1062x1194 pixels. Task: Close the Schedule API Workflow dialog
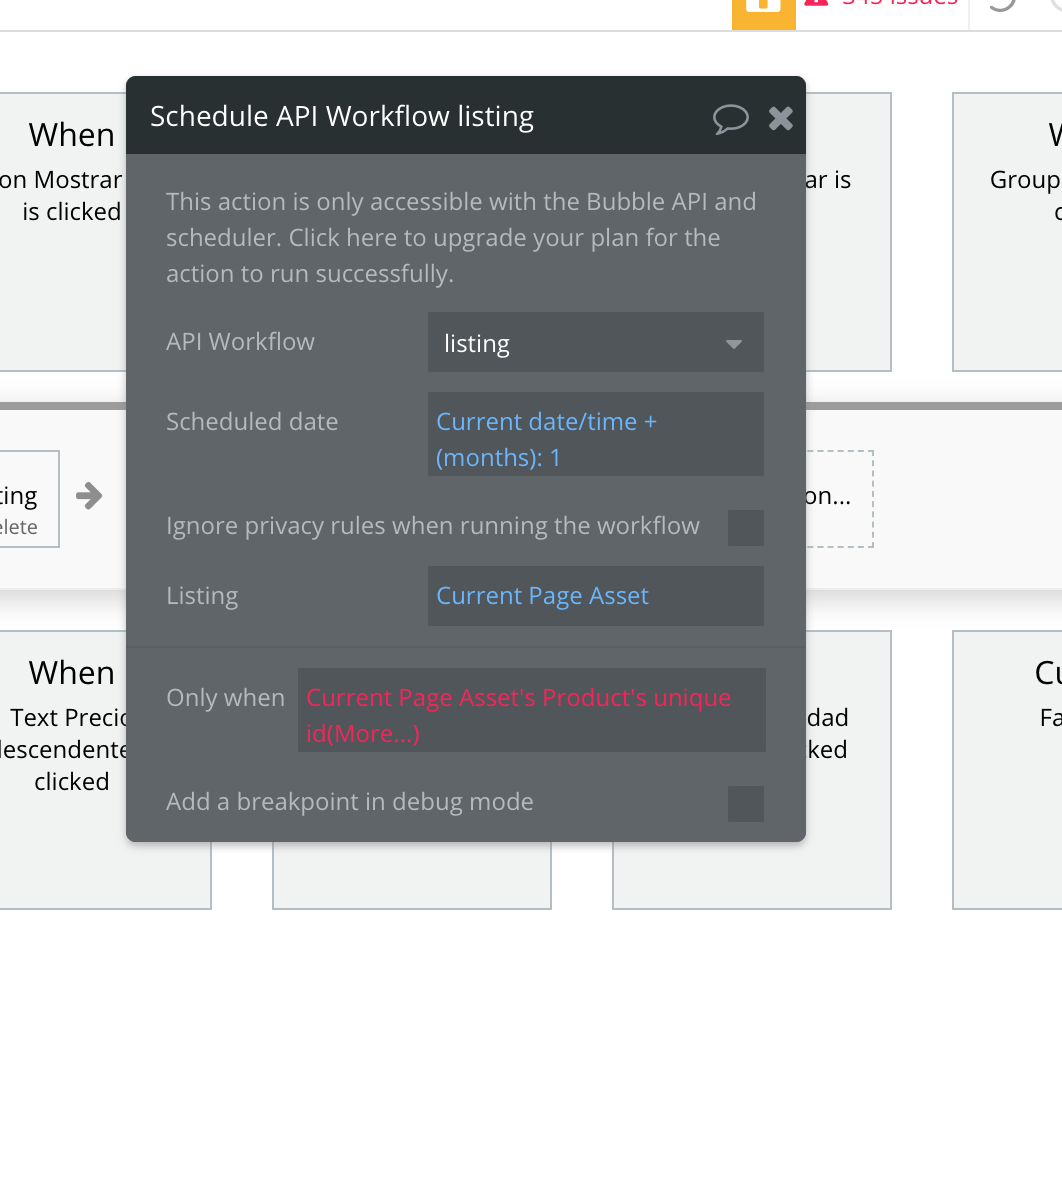[x=781, y=119]
